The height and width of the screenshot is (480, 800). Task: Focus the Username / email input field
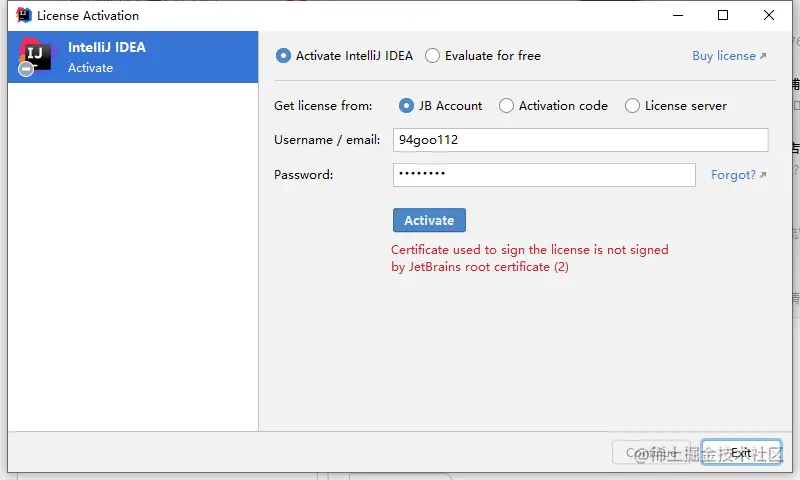pyautogui.click(x=581, y=140)
